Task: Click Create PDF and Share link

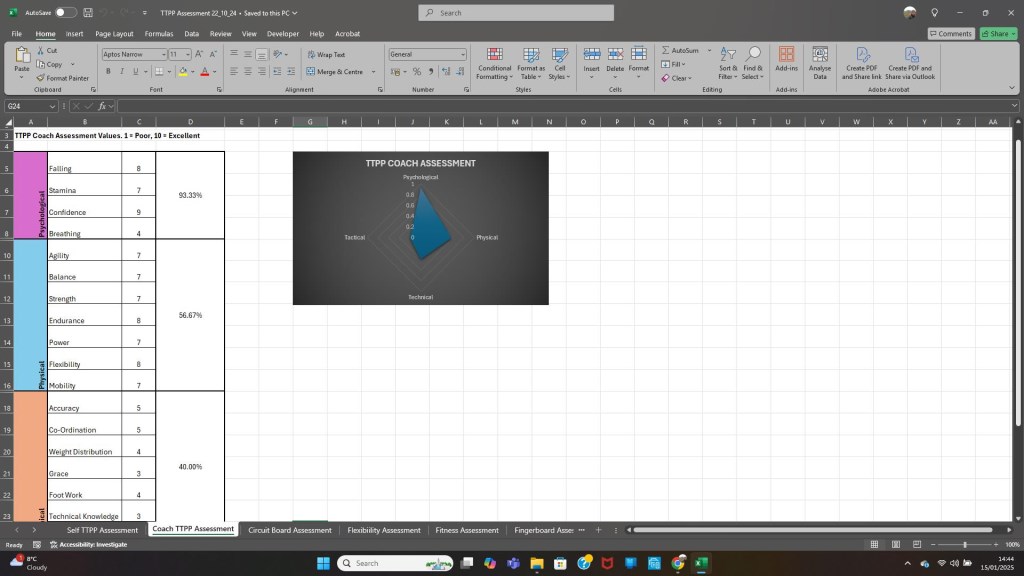Action: (861, 62)
